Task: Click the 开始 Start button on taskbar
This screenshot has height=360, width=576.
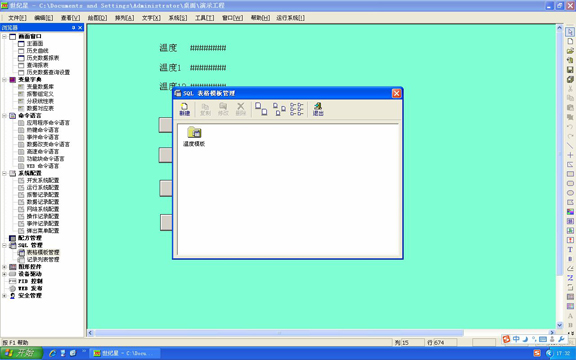Action: 22,353
